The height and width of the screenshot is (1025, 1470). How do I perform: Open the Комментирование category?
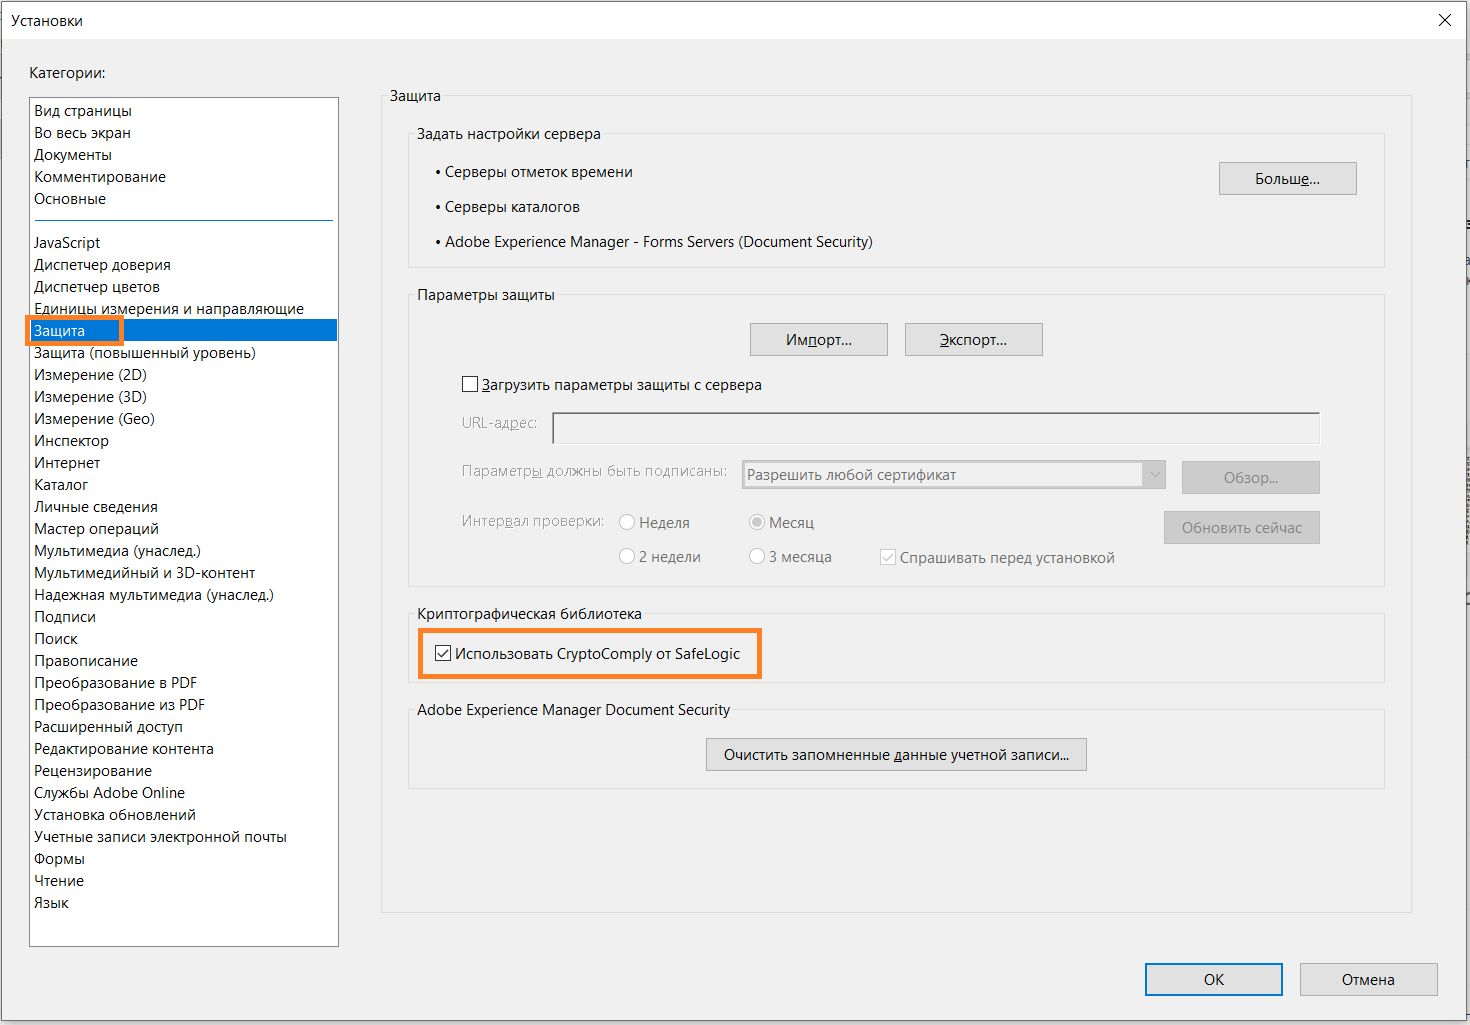[184, 177]
